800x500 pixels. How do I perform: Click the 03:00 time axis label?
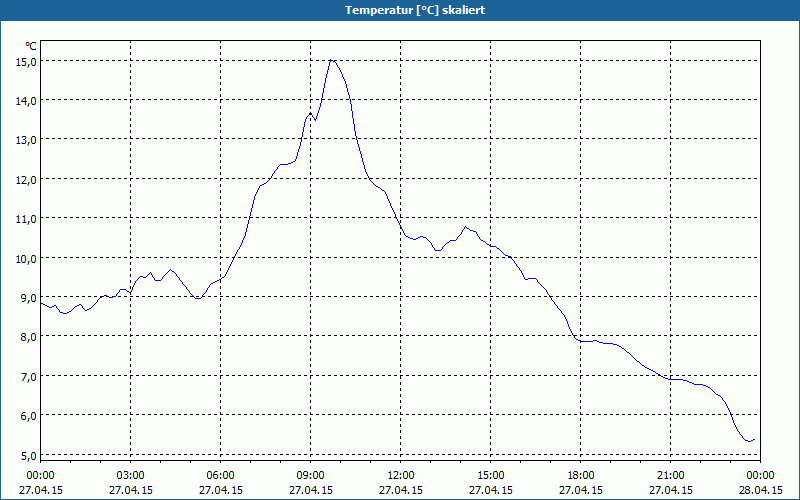click(x=130, y=475)
